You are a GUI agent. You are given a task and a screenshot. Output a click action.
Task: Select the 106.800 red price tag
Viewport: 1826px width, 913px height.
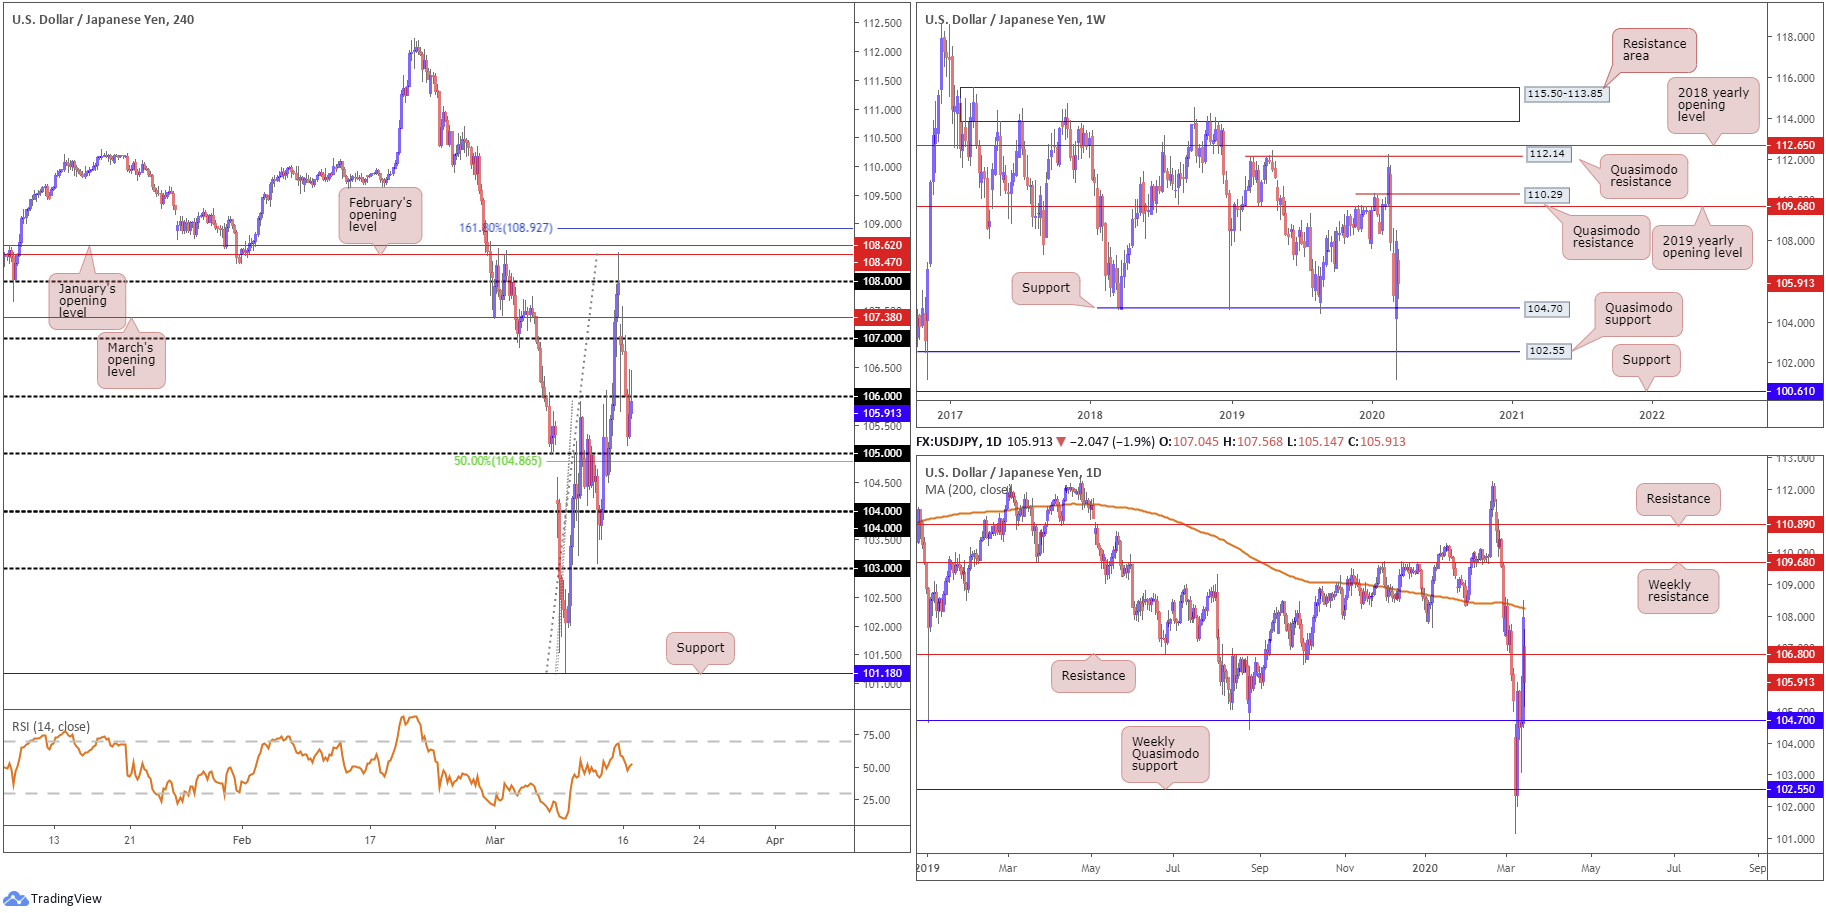point(1795,654)
